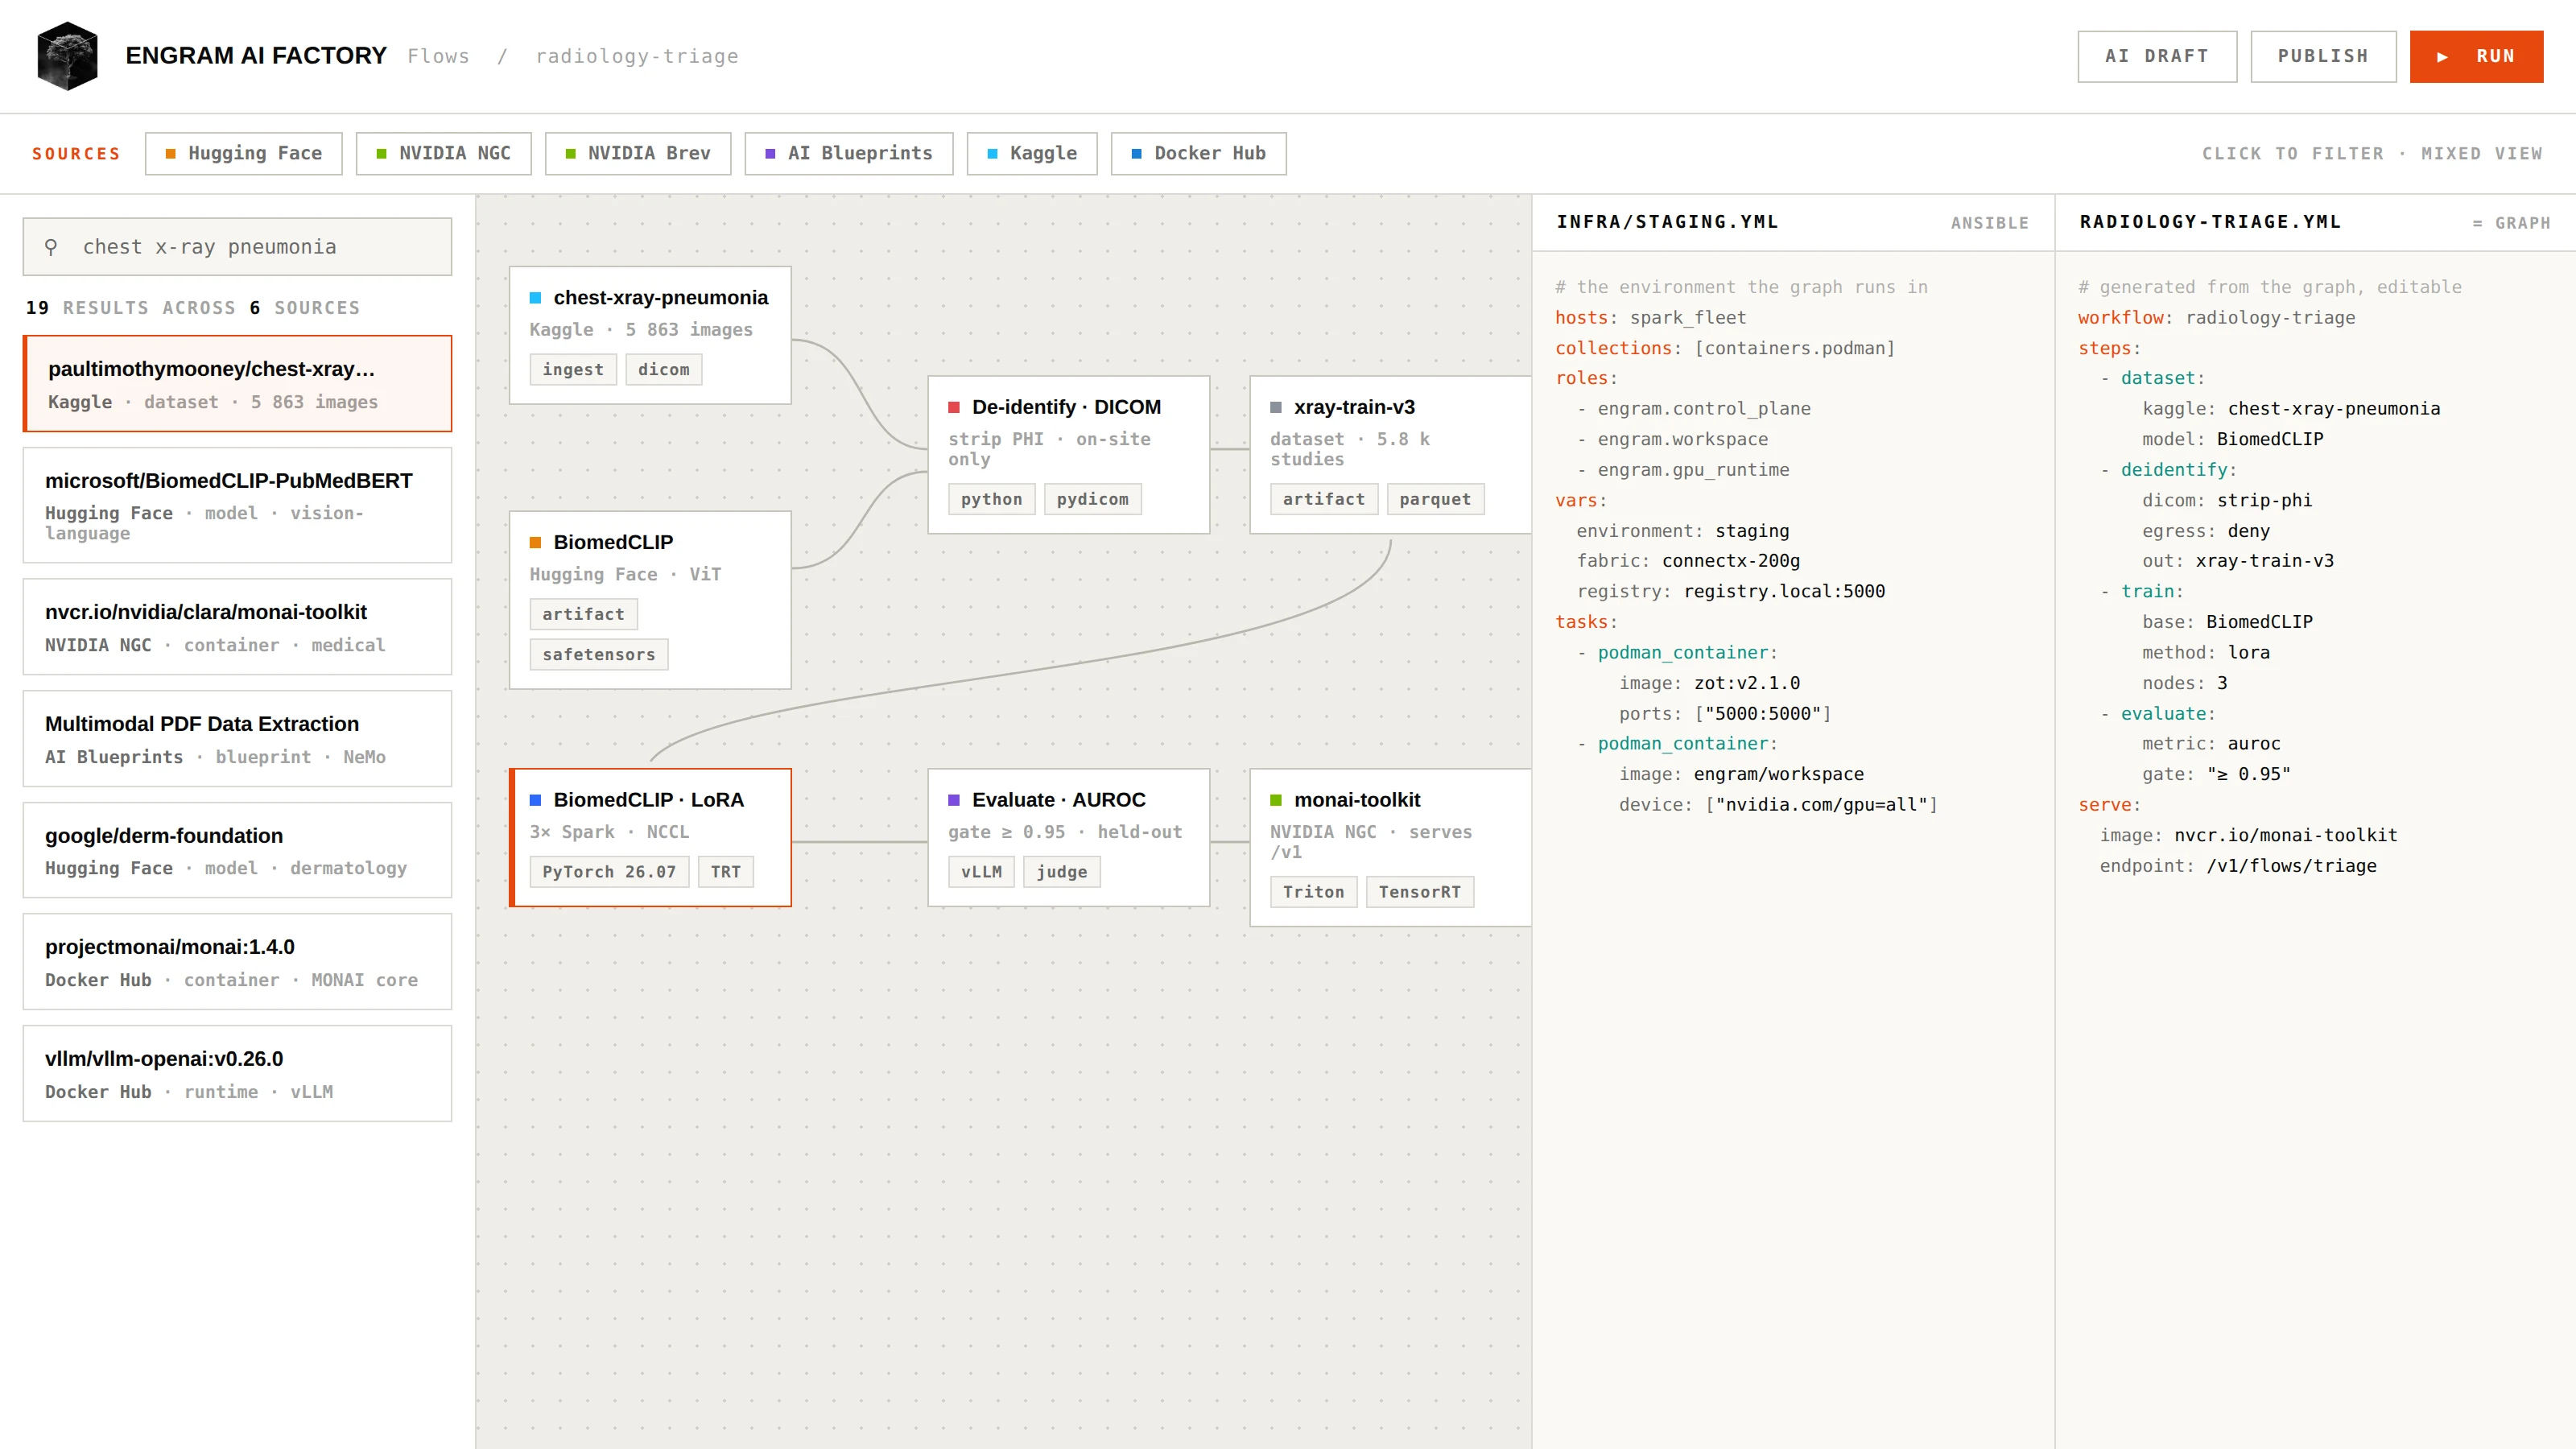Screen dimensions: 2576x1449
Task: Click the orange square on the BiomedCLIP node
Action: click(535, 542)
